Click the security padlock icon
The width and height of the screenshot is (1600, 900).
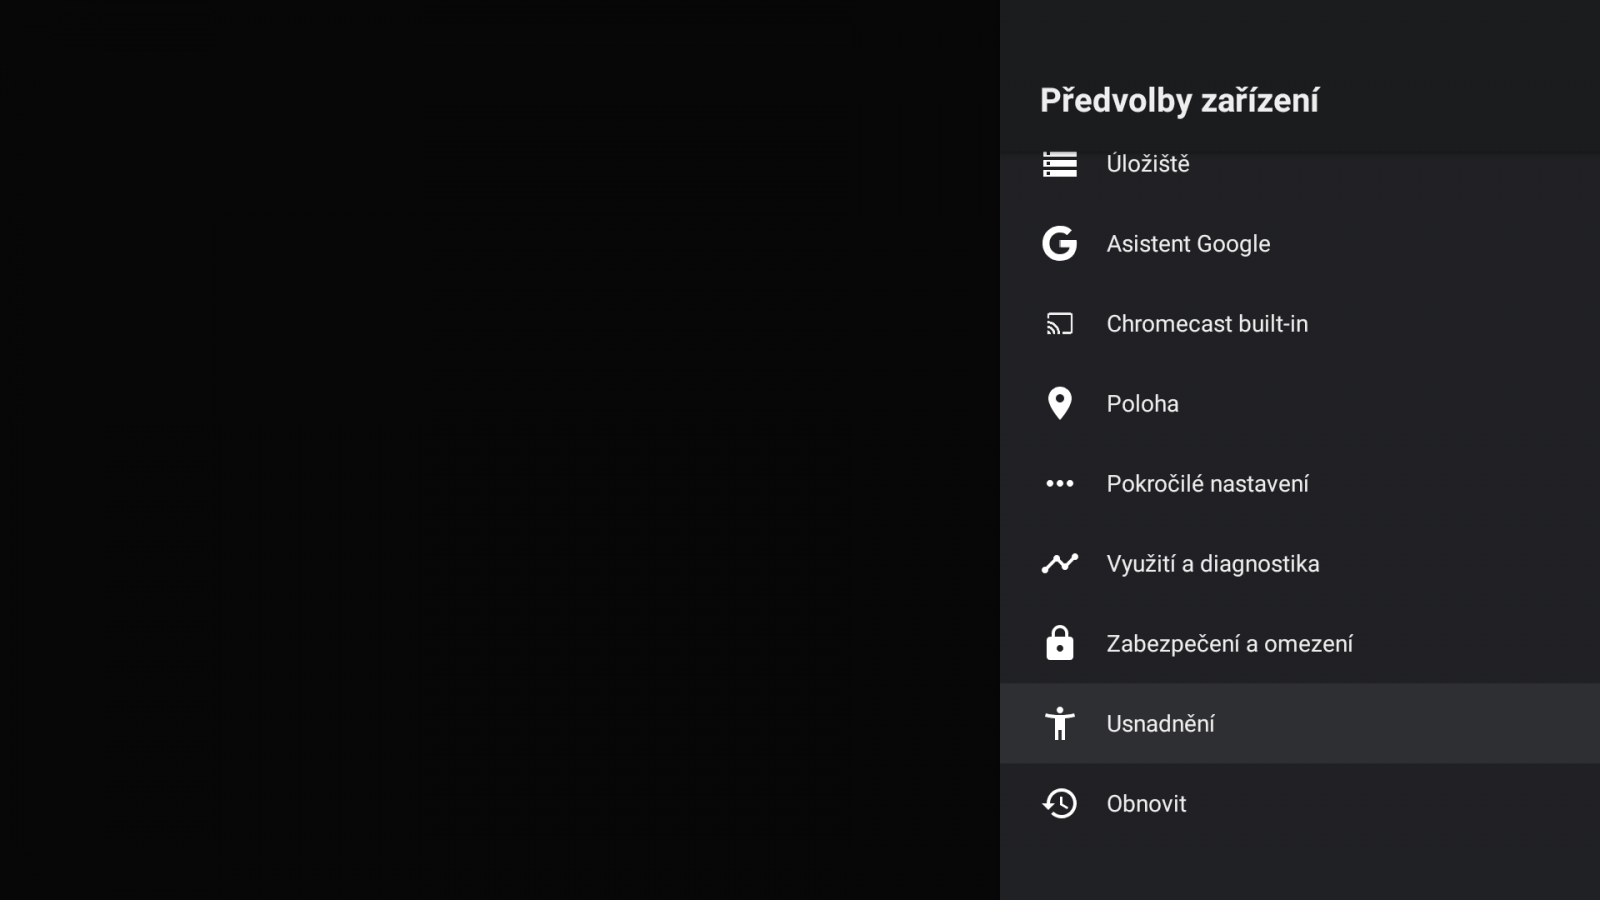click(1059, 644)
